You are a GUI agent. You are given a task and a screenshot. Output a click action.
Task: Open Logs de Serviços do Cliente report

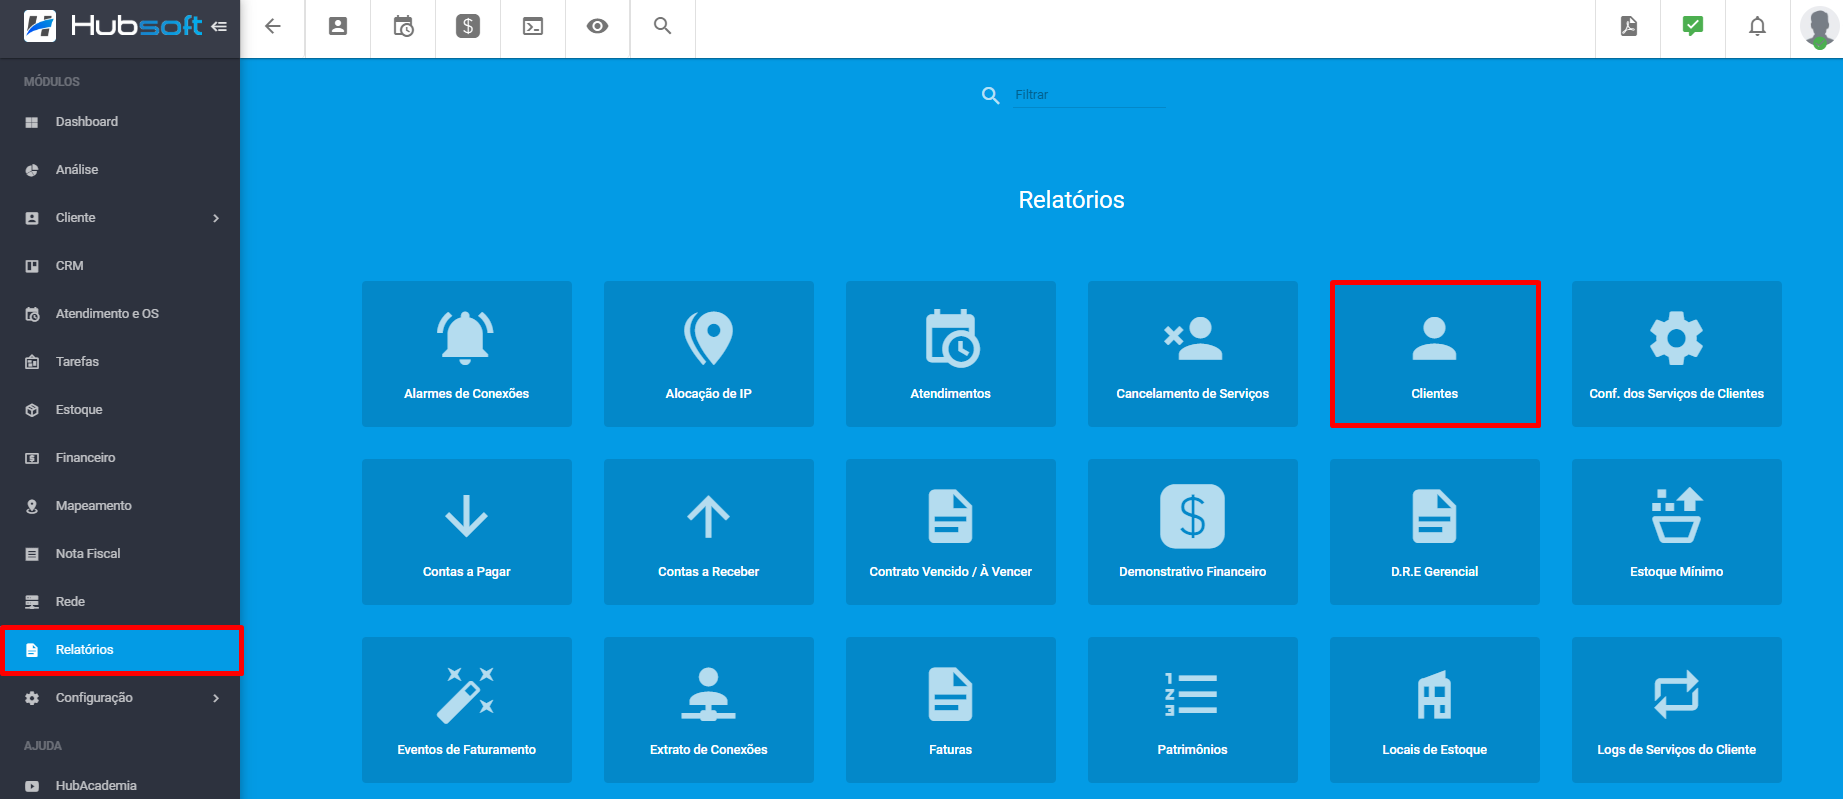[1677, 710]
